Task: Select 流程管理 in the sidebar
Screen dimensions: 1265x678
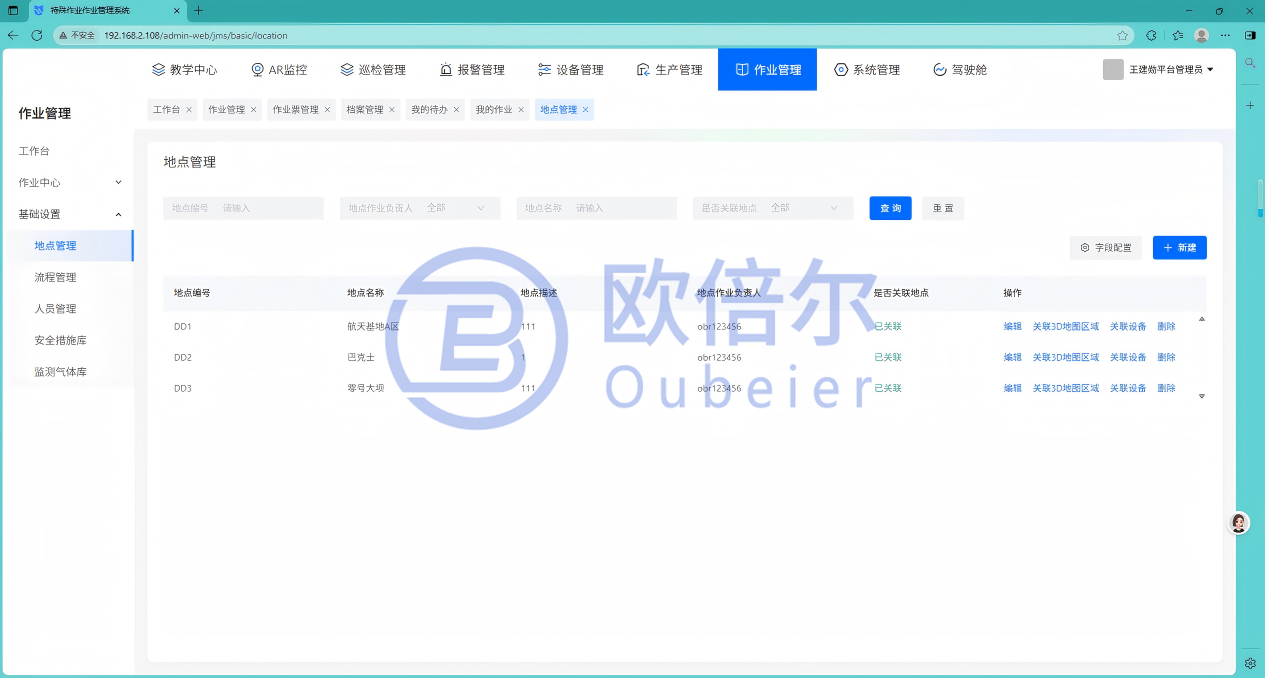Action: click(x=55, y=277)
